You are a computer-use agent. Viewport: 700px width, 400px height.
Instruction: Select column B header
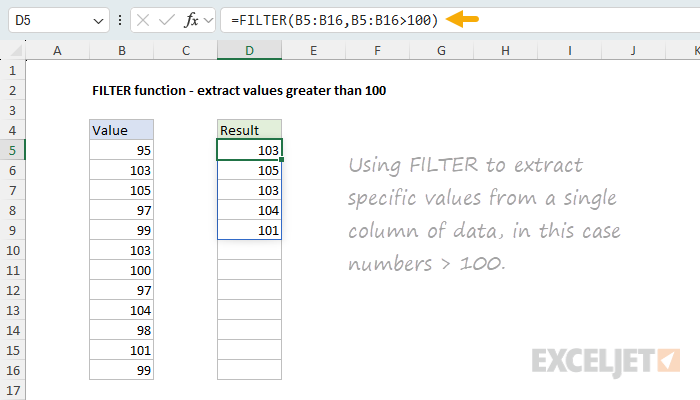(x=121, y=50)
